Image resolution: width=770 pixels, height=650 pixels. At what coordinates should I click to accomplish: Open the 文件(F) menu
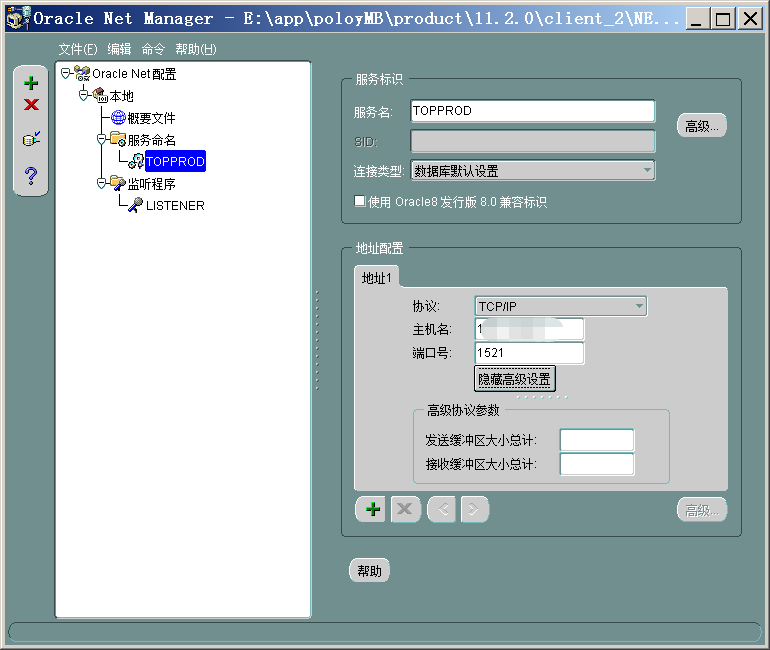[78, 49]
